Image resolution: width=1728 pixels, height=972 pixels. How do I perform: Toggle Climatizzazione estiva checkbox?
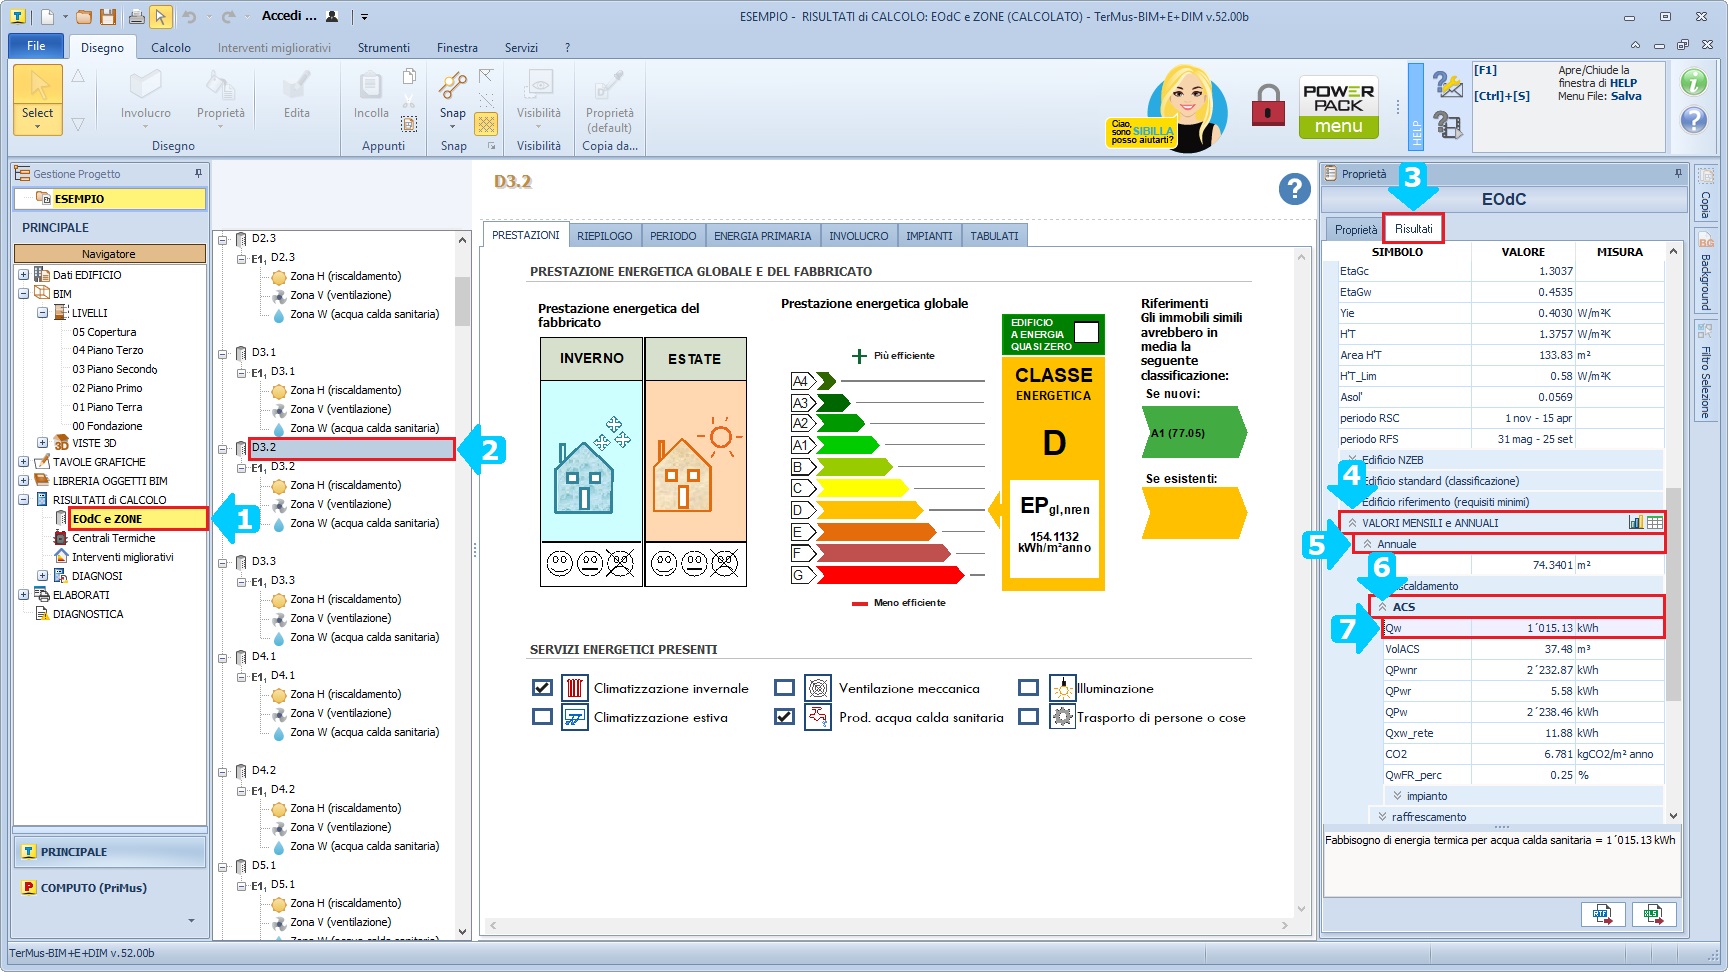[542, 717]
